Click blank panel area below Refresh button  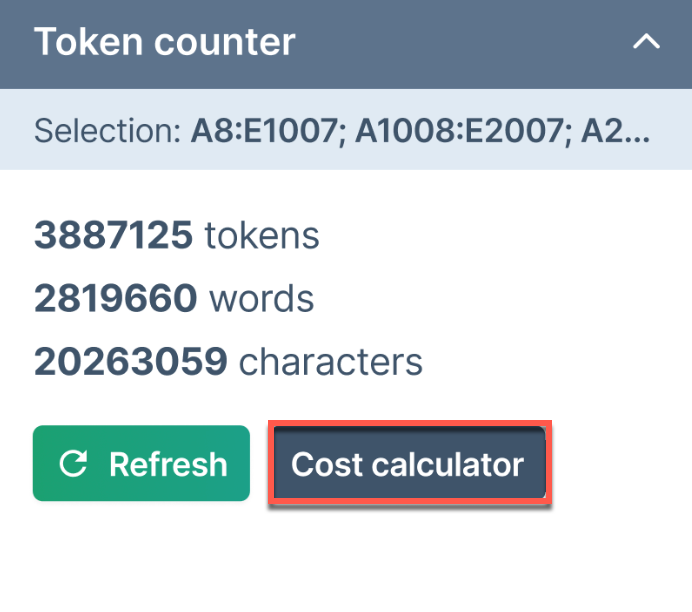[141, 556]
